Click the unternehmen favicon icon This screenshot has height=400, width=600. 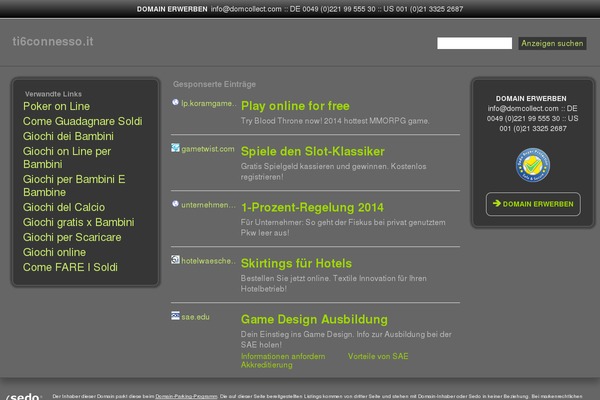175,204
